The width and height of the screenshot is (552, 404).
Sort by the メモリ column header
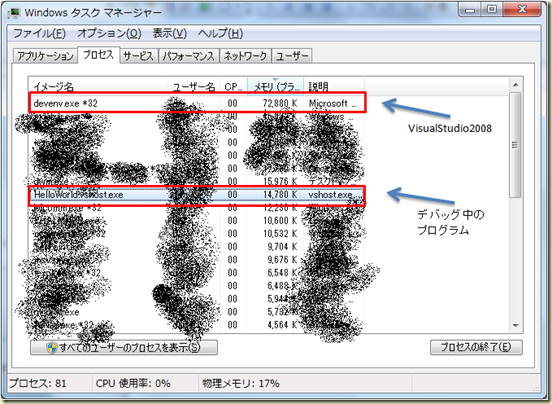[275, 86]
